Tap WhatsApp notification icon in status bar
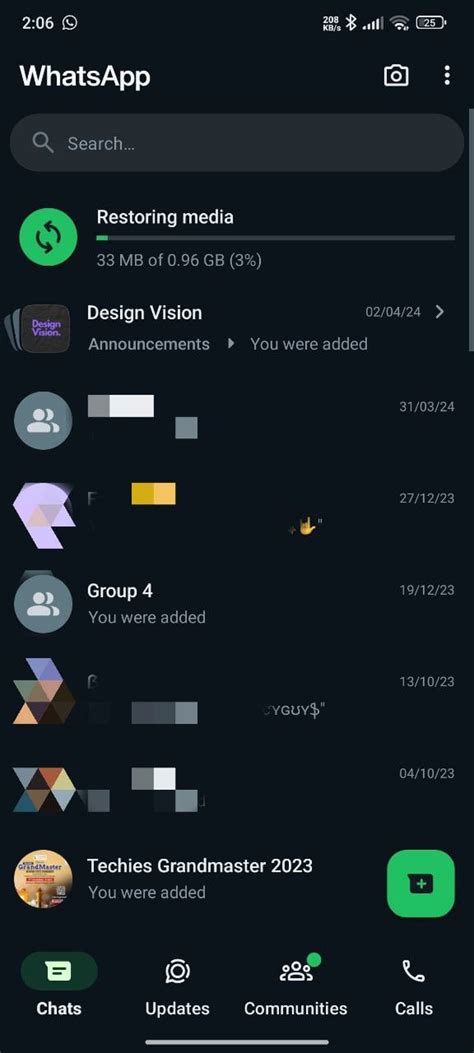This screenshot has width=474, height=1053. point(70,22)
